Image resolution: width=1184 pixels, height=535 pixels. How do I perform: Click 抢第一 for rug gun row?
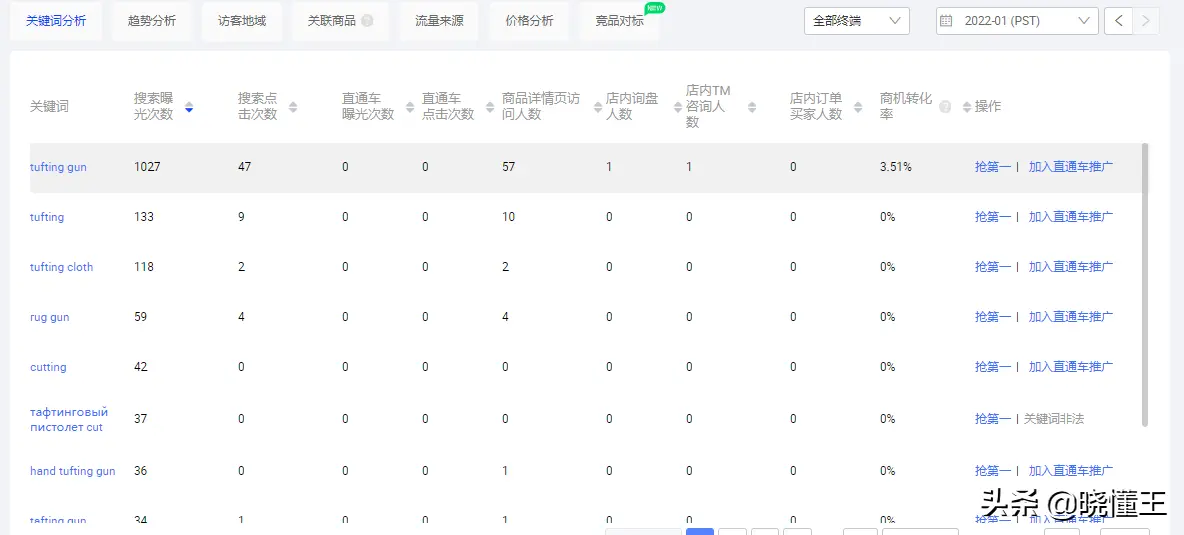[992, 317]
